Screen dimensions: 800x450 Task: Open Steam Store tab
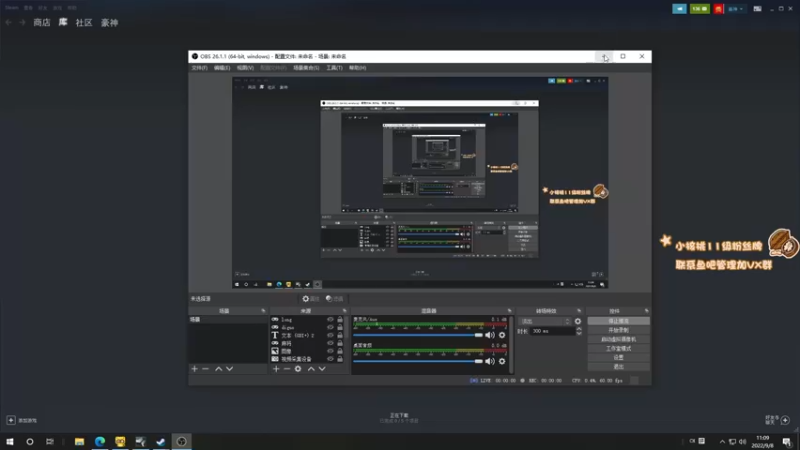coord(42,22)
